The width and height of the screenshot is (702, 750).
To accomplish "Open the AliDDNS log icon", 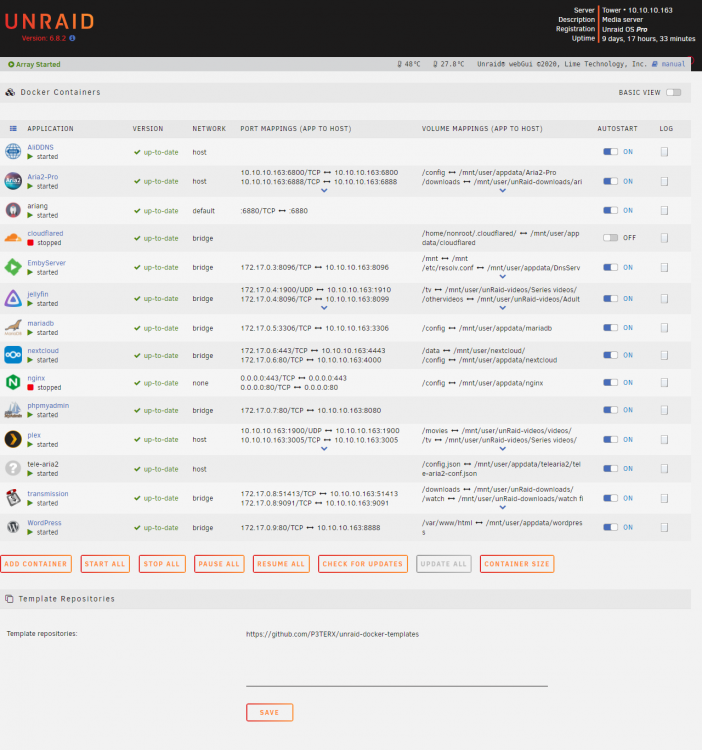I will [x=664, y=152].
